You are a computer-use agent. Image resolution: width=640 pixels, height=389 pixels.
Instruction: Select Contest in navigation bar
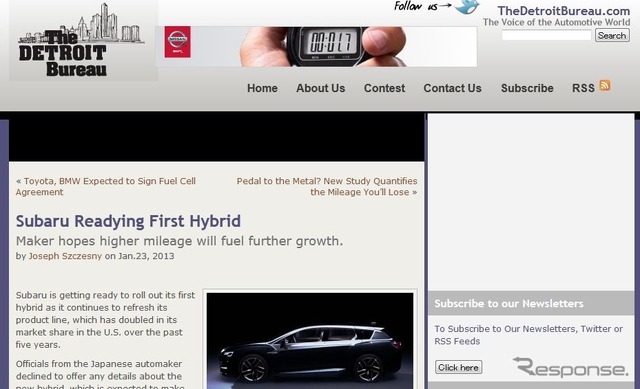pyautogui.click(x=384, y=88)
